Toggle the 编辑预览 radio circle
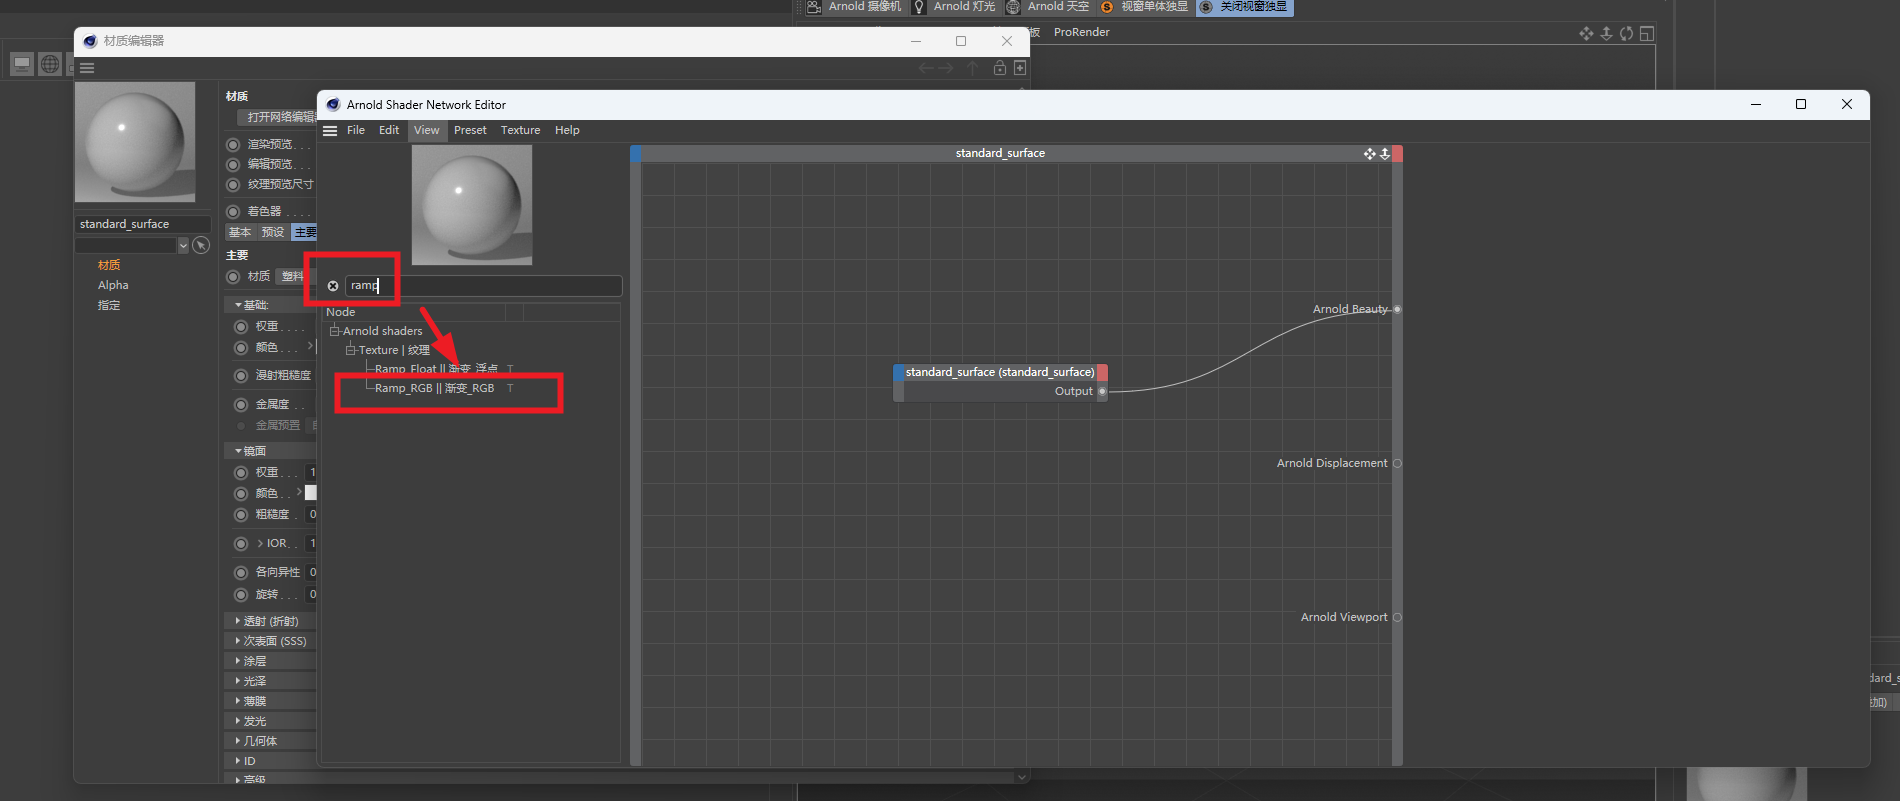Screen dimensions: 1900x801 click(x=233, y=165)
